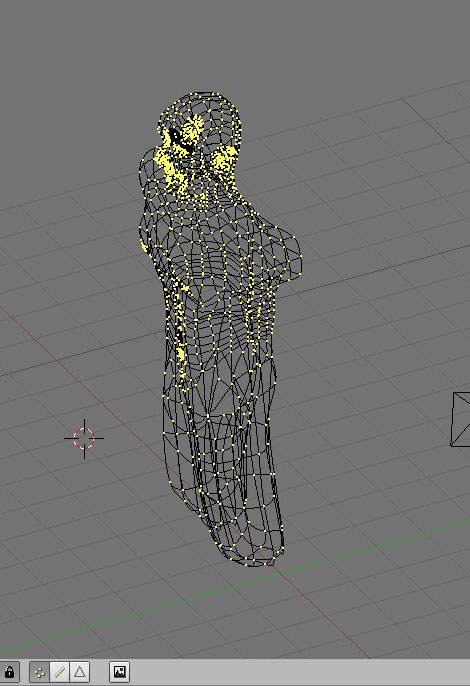
Task: Click the render this window image icon
Action: pos(119,672)
